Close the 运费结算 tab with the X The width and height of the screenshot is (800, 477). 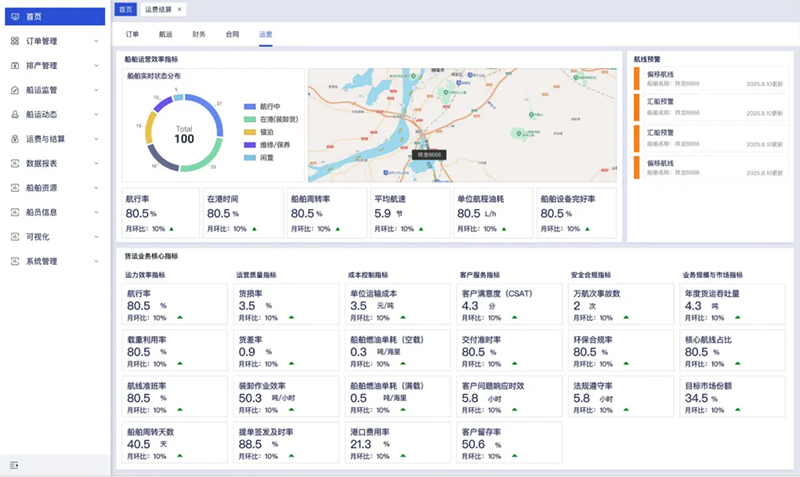tap(179, 9)
